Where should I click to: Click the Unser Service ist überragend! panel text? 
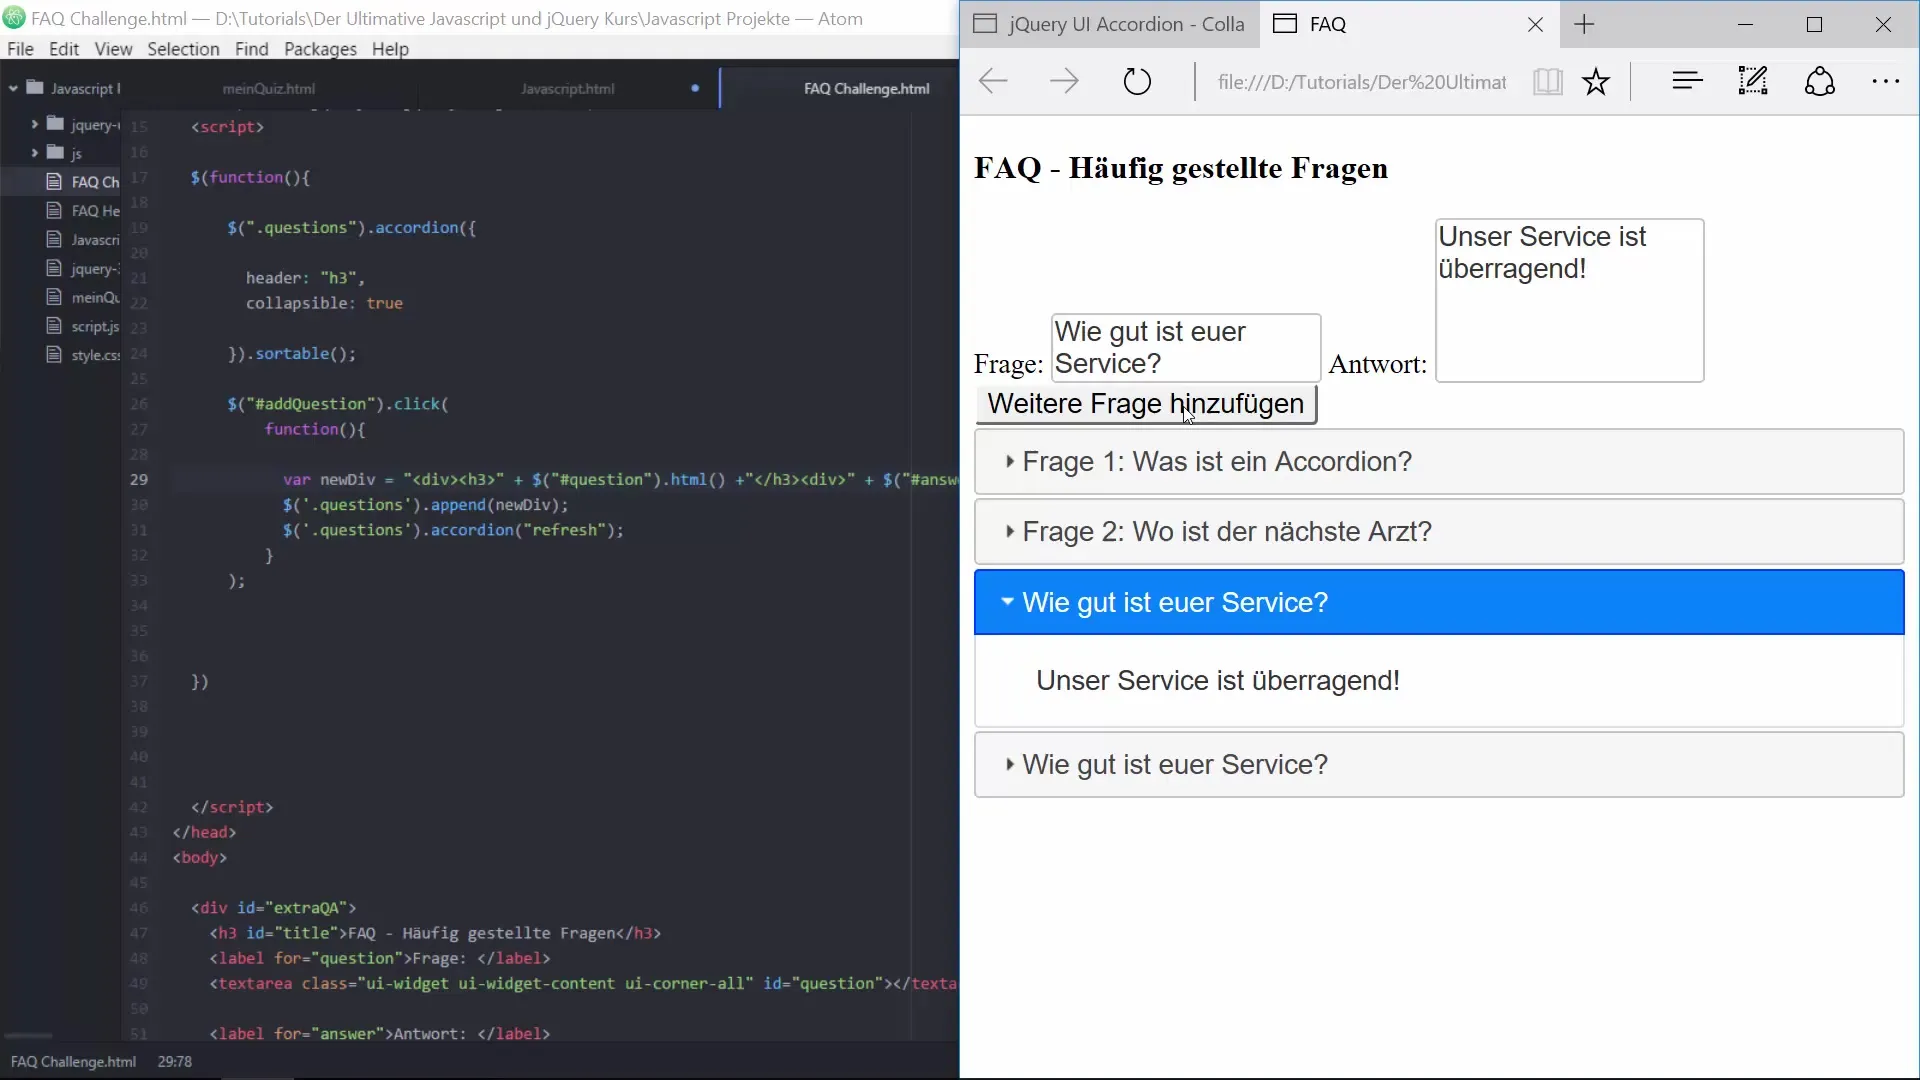pyautogui.click(x=1218, y=681)
